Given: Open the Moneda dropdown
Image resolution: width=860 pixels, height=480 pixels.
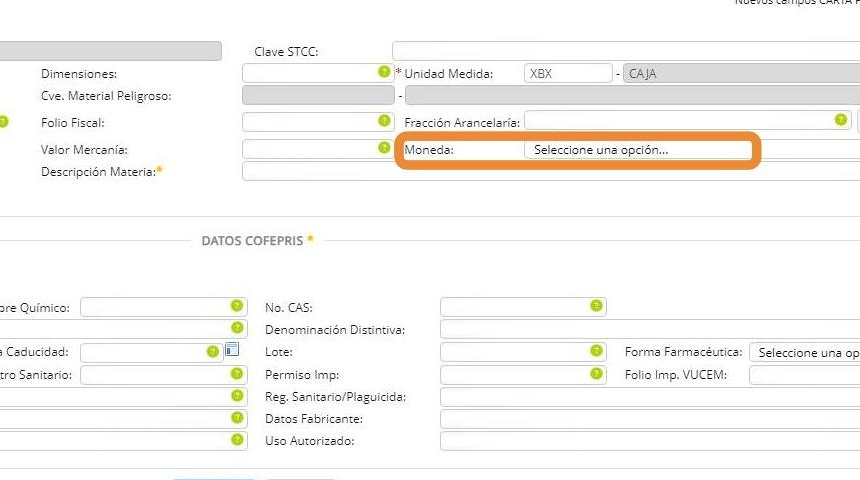Looking at the screenshot, I should point(637,150).
